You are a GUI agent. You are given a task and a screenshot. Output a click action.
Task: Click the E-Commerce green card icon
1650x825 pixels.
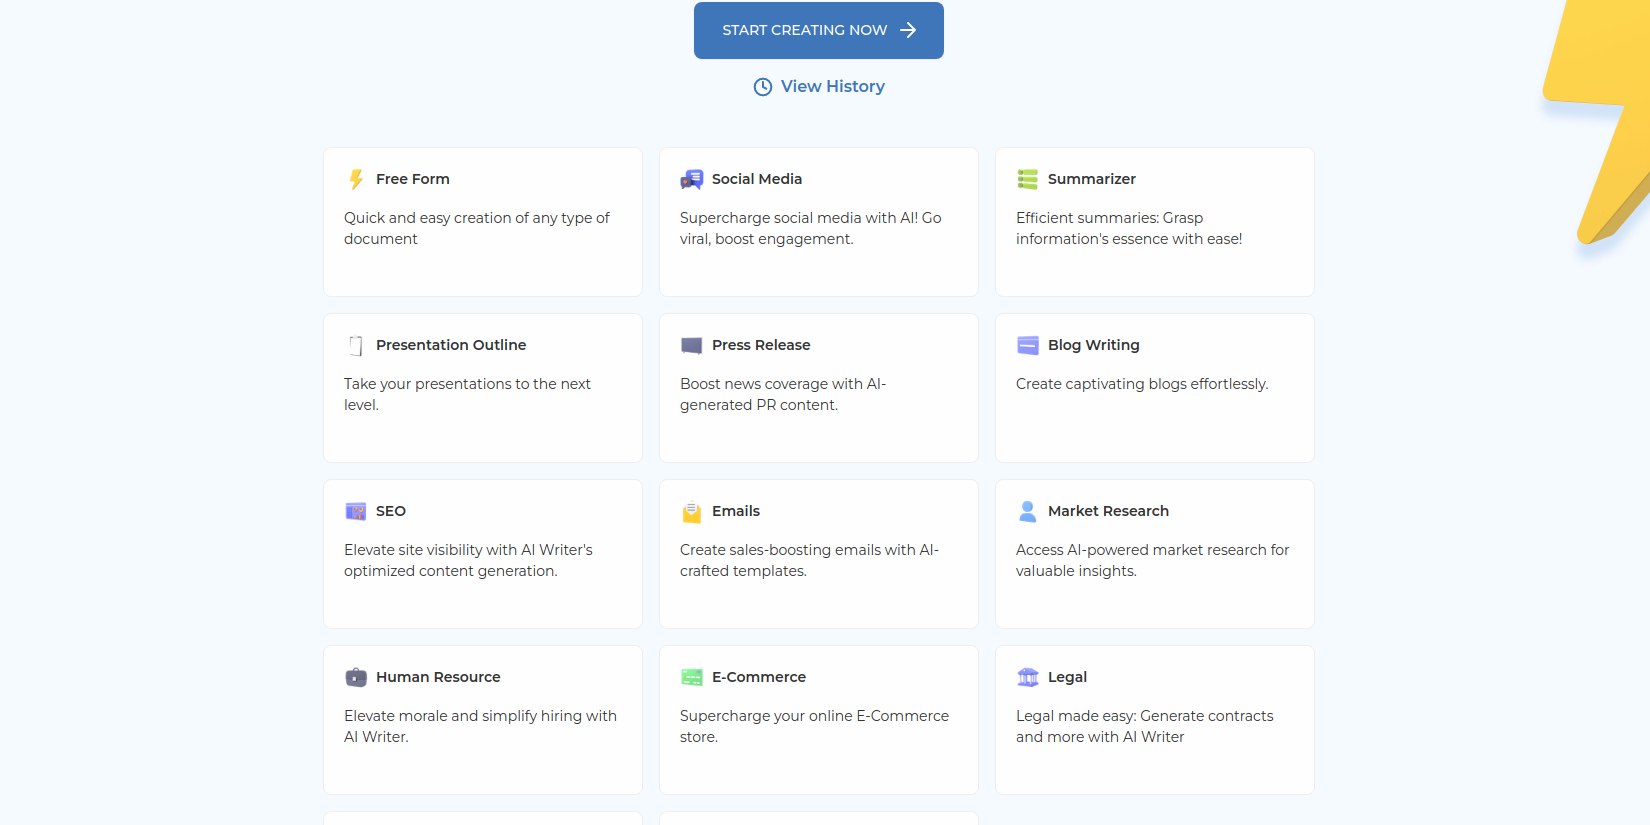click(x=691, y=677)
